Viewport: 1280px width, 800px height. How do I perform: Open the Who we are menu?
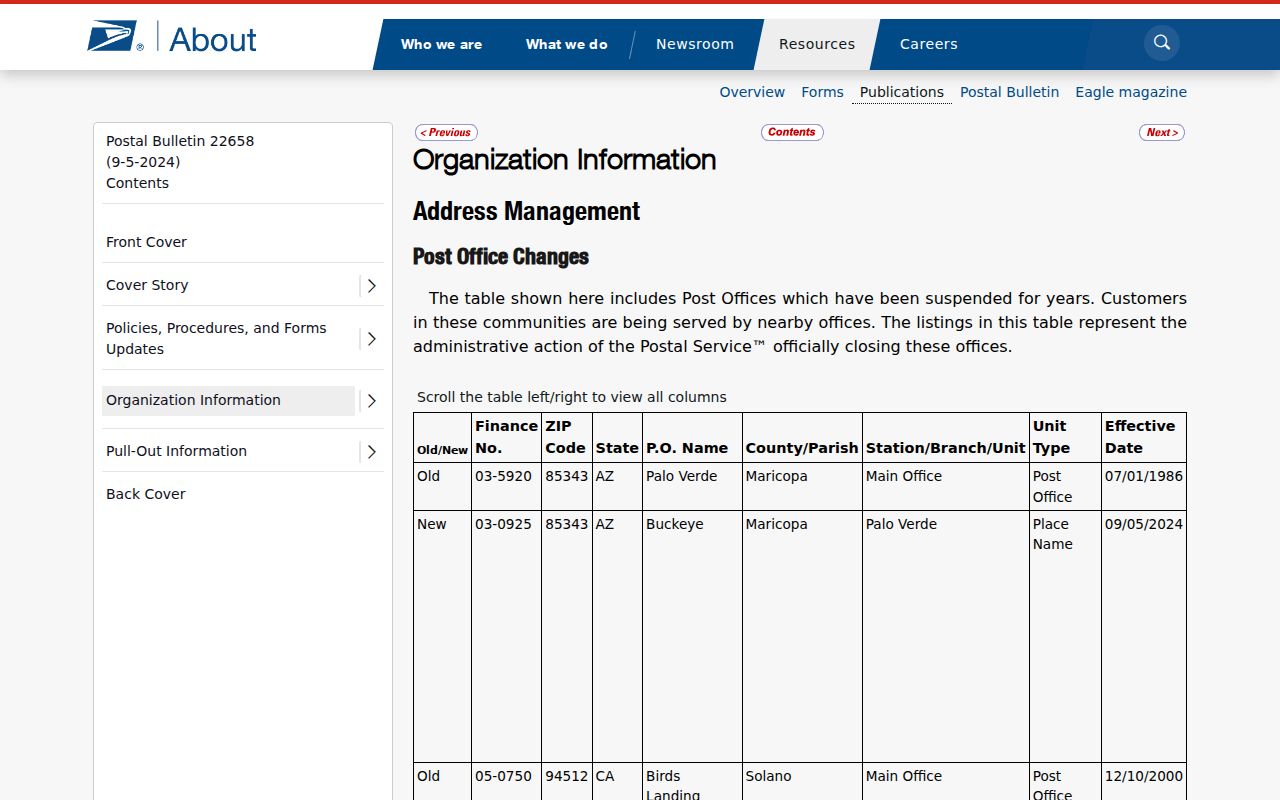pos(441,44)
